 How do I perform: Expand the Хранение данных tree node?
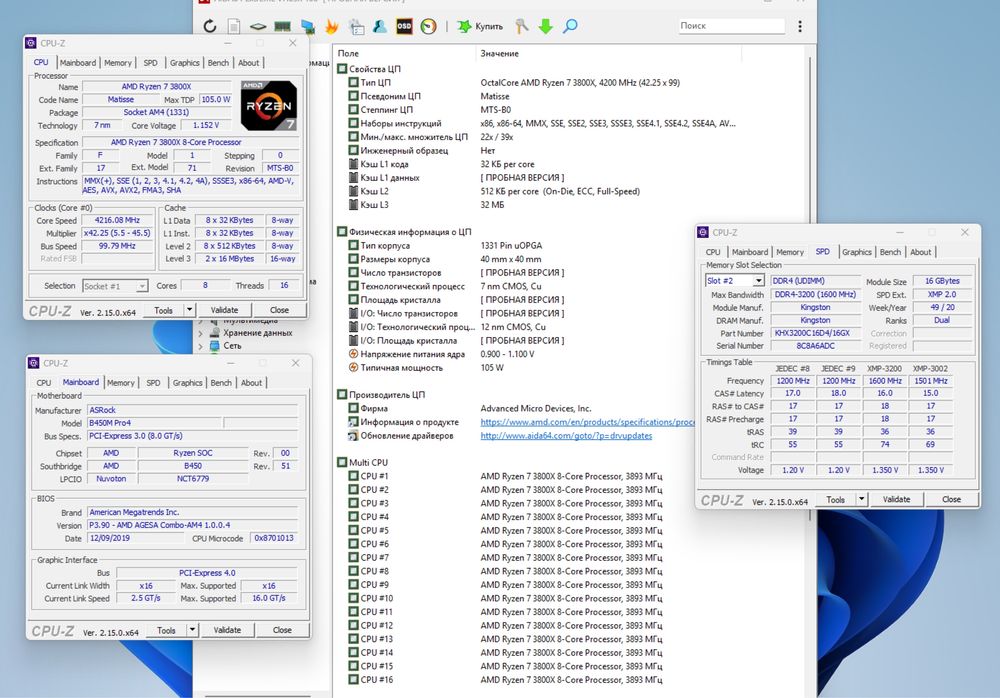pyautogui.click(x=201, y=332)
